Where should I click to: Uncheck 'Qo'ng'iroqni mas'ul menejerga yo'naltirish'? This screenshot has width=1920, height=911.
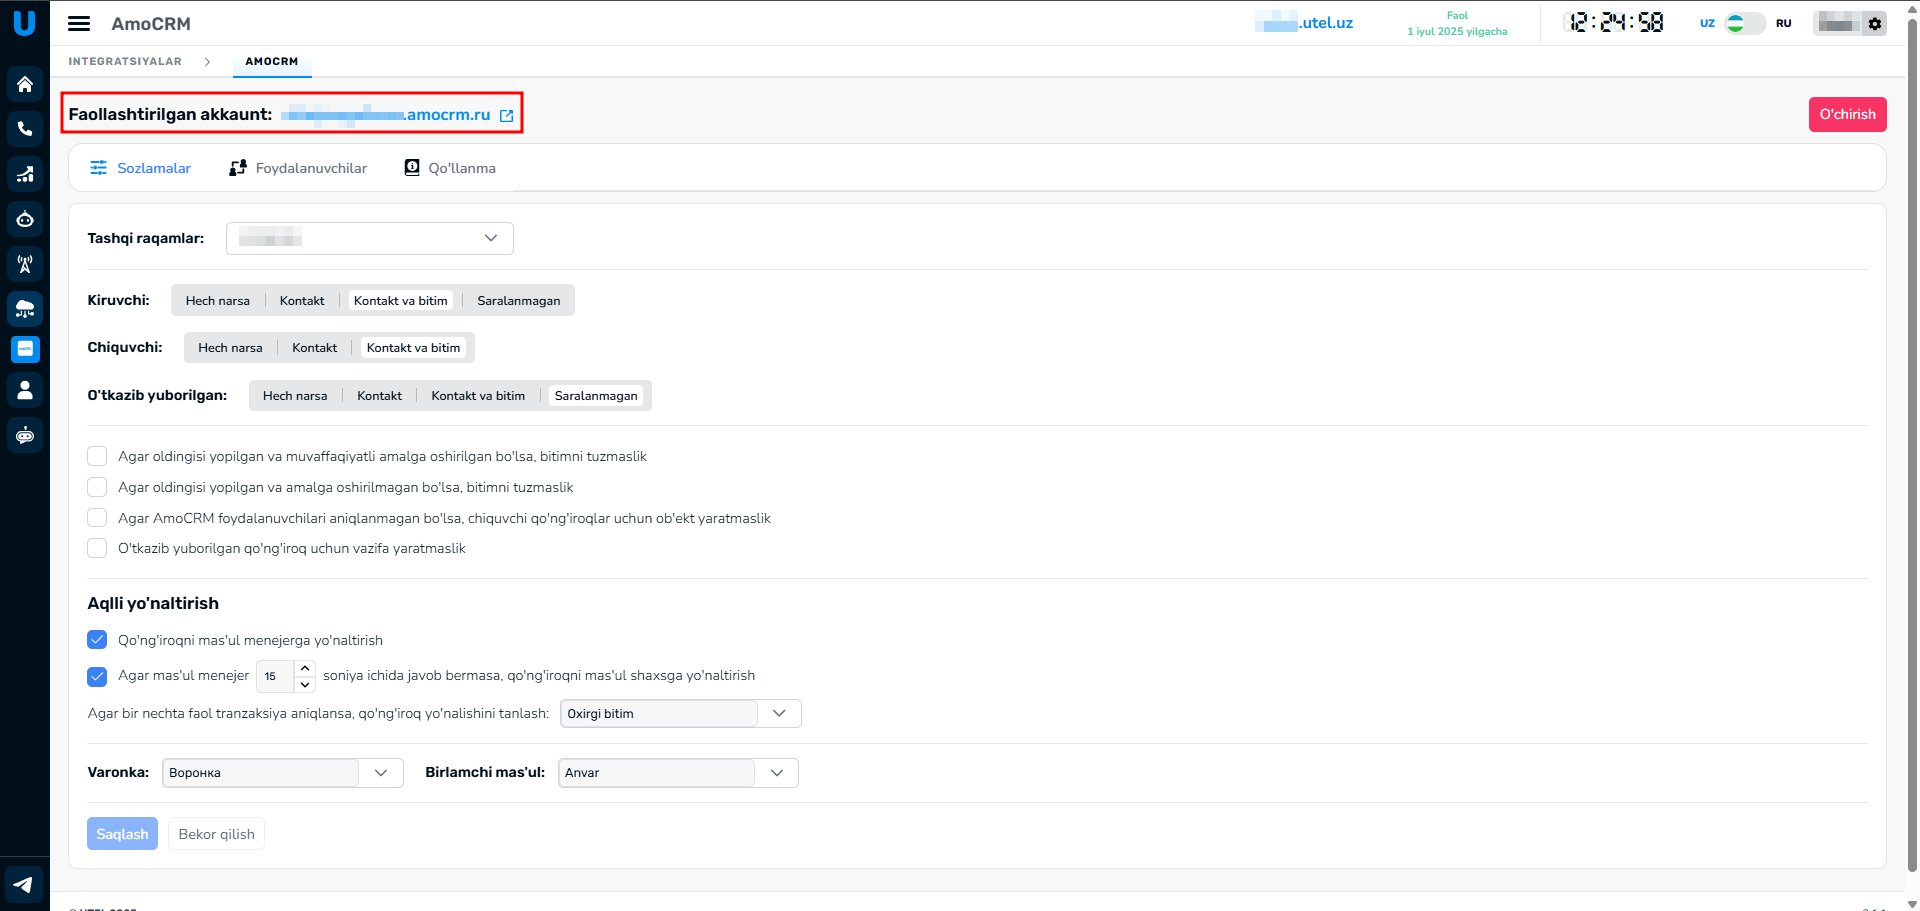pyautogui.click(x=97, y=640)
